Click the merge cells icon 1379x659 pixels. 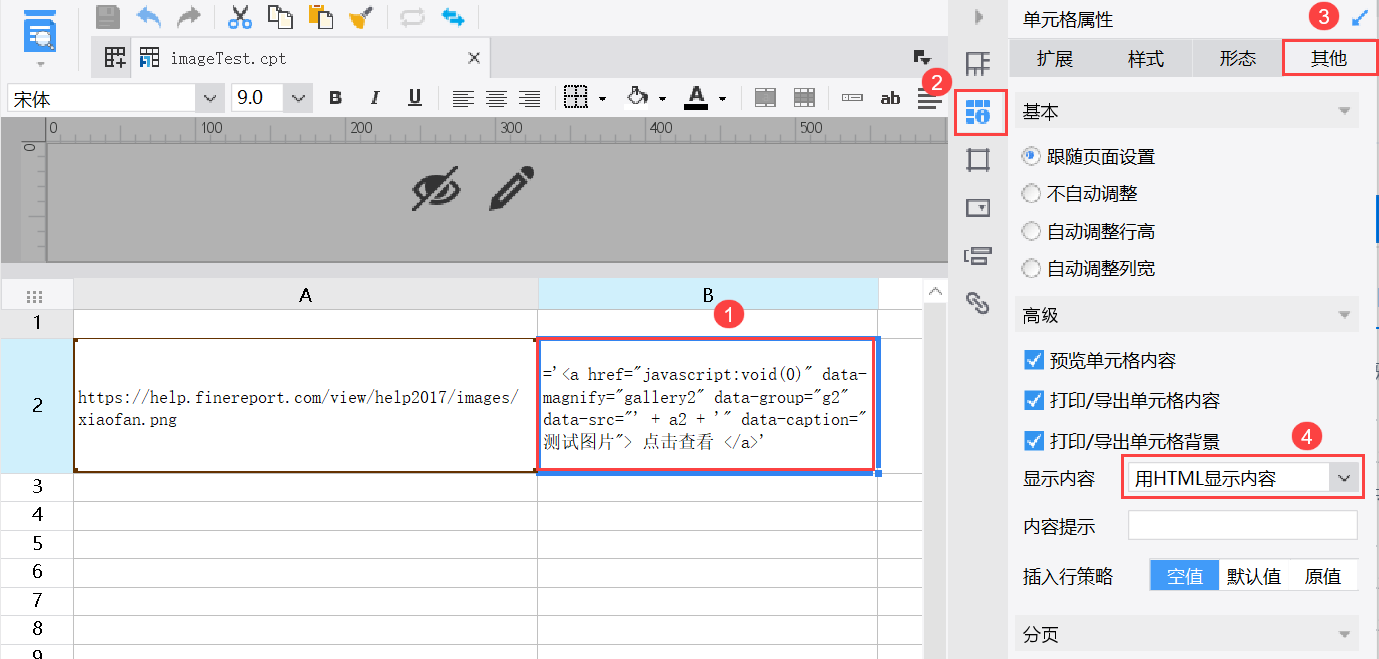tap(765, 97)
